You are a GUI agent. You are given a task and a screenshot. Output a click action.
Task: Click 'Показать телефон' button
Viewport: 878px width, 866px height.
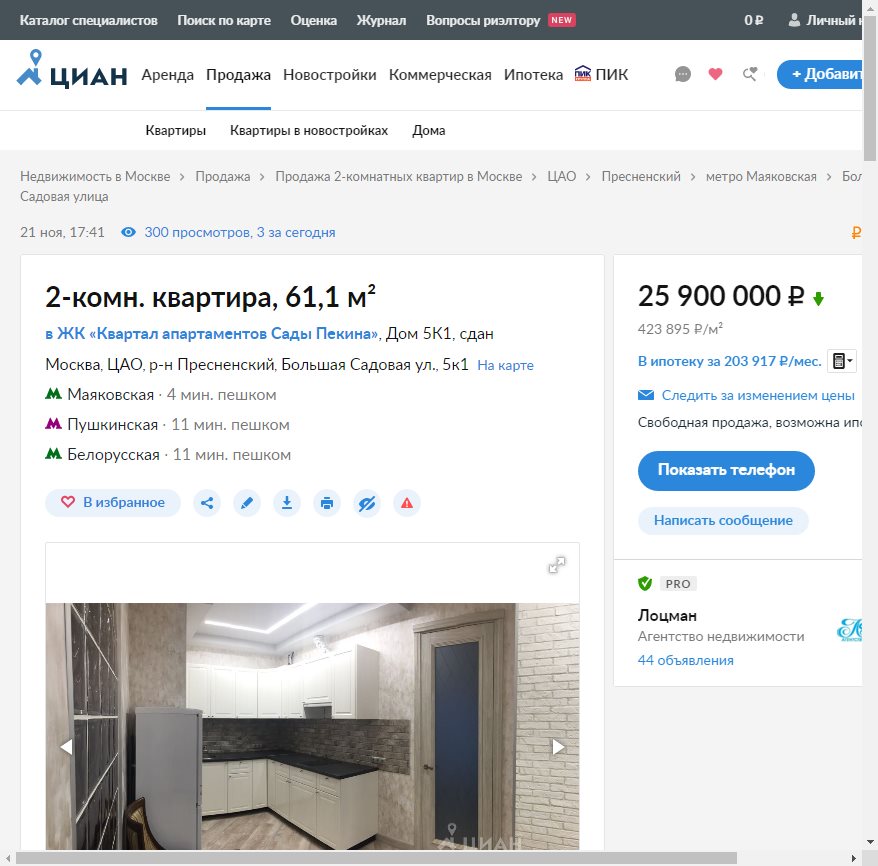click(x=726, y=470)
